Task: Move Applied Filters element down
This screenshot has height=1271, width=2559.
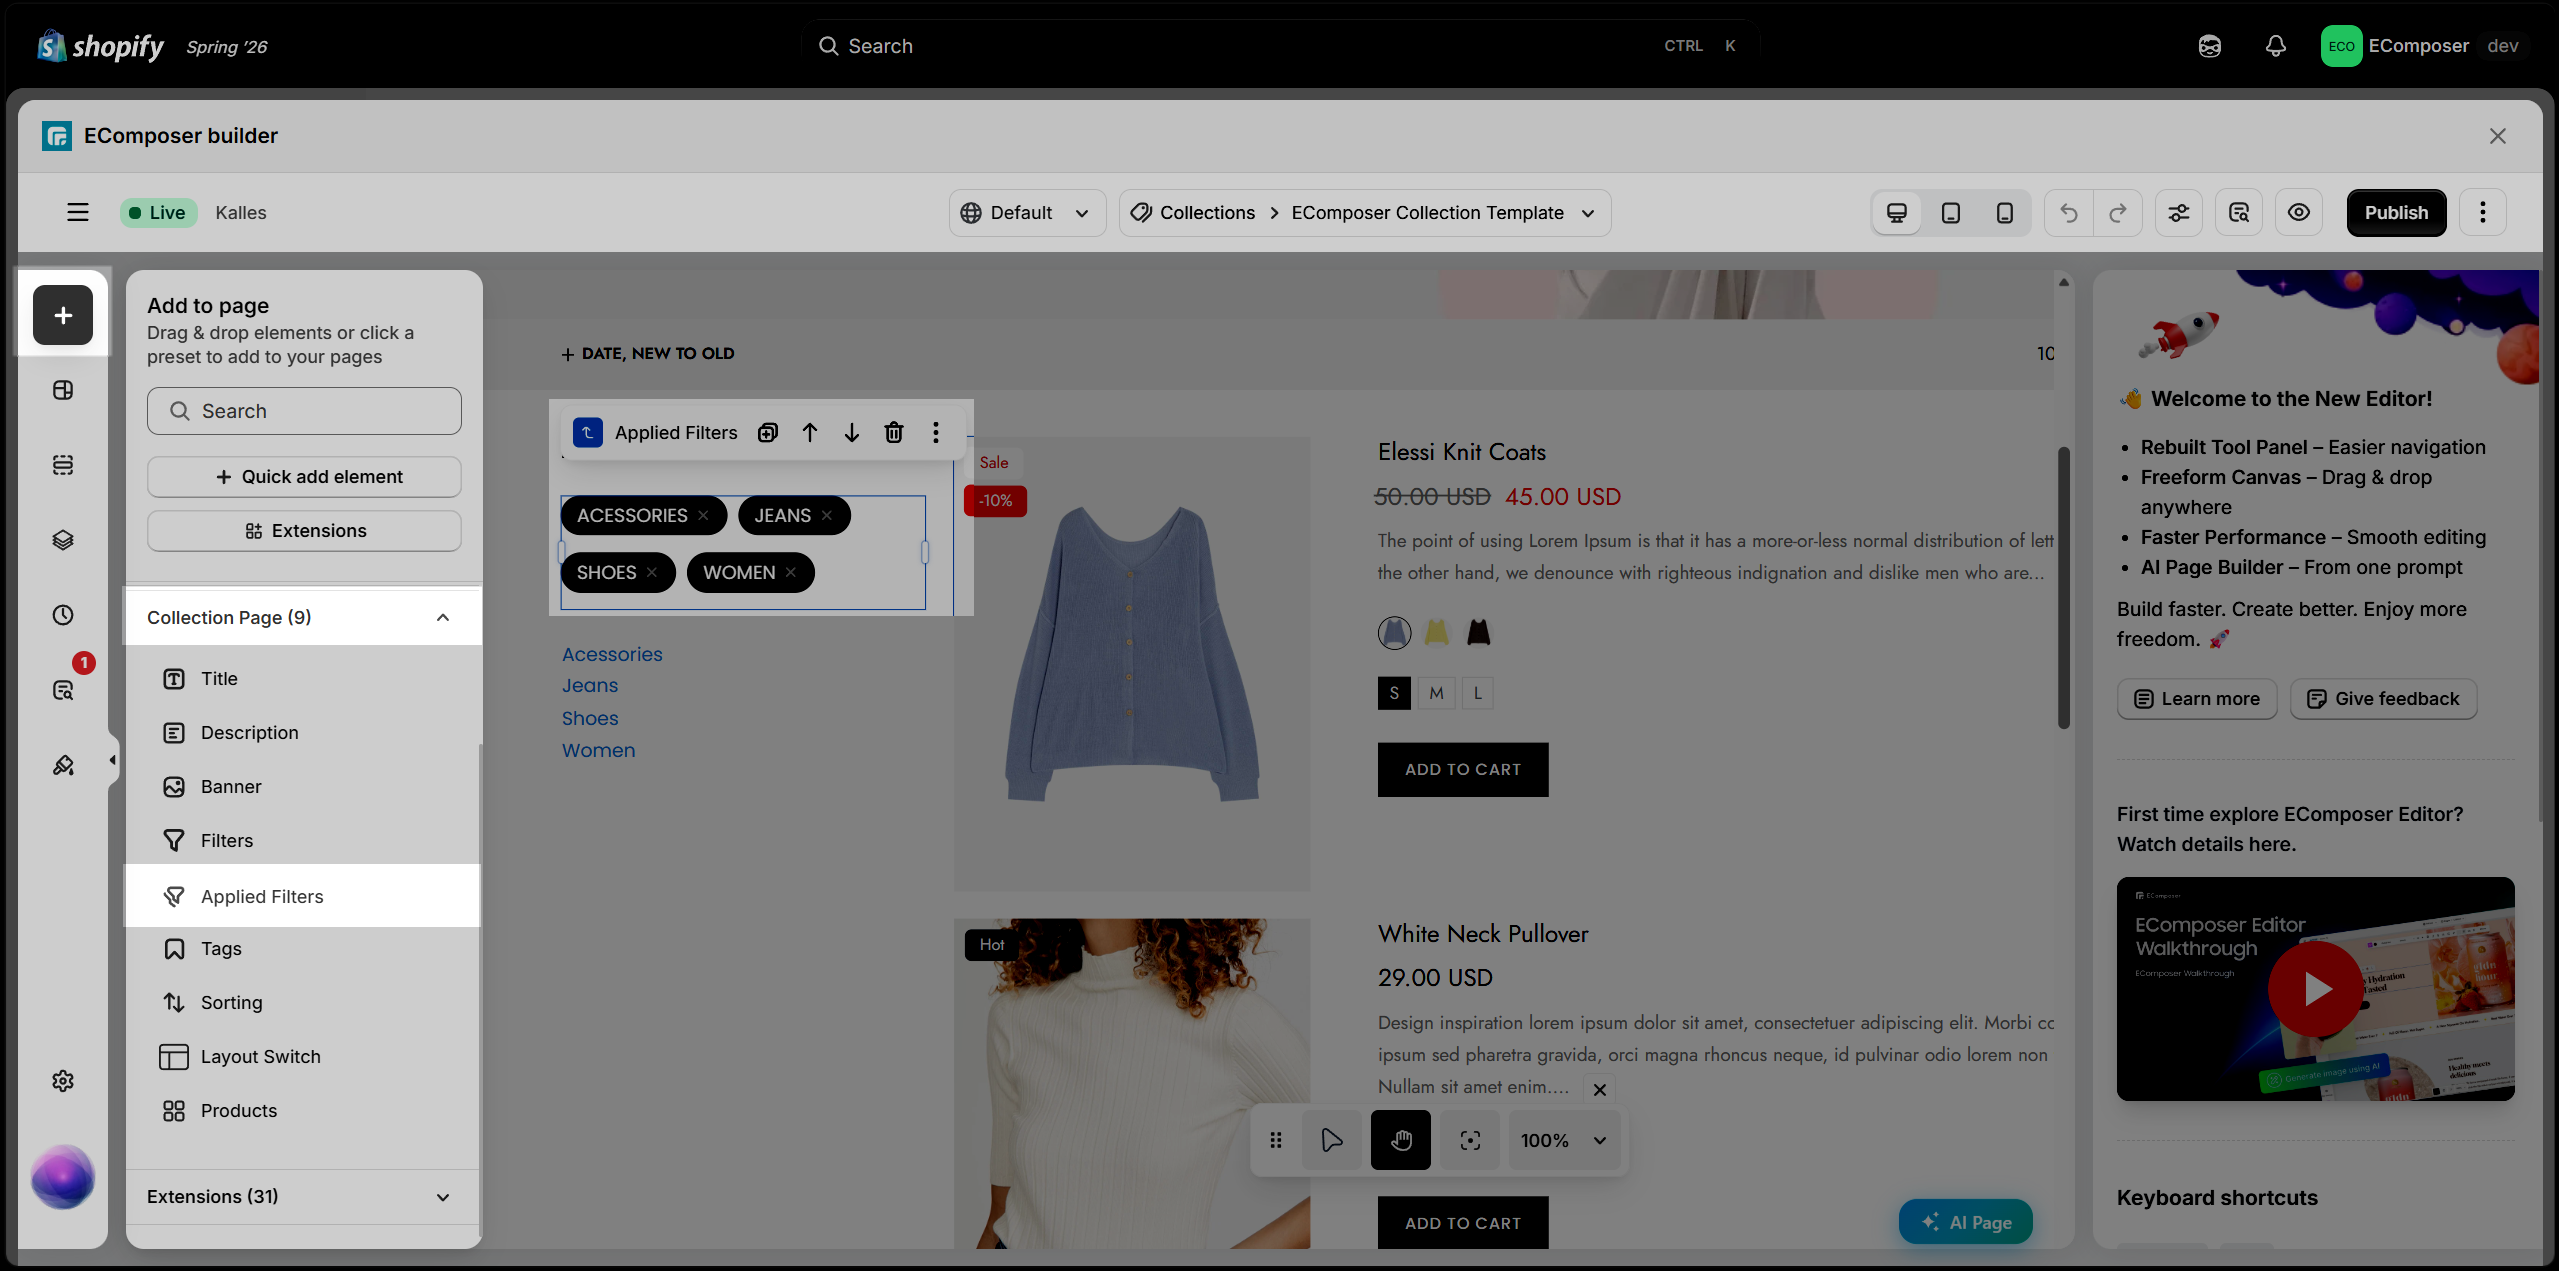Action: 852,432
